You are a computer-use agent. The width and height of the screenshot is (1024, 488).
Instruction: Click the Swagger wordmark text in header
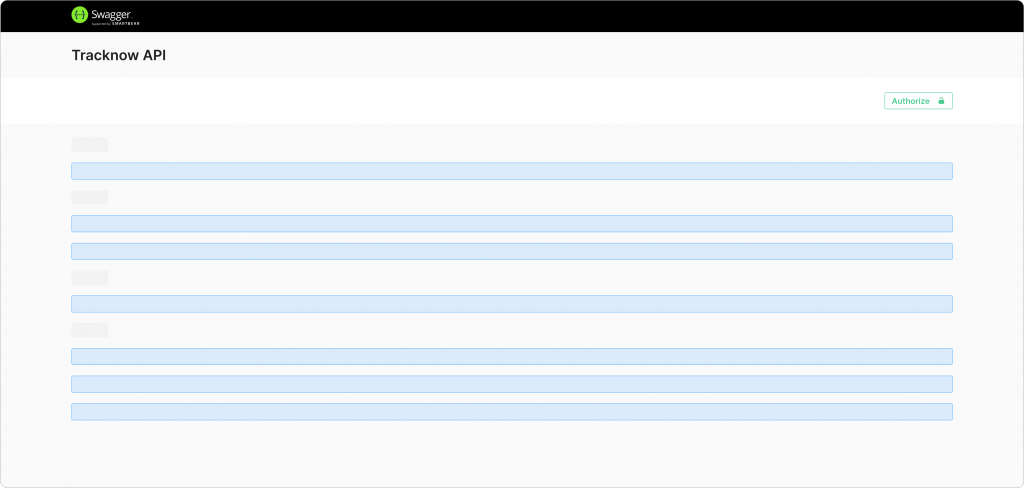[111, 12]
